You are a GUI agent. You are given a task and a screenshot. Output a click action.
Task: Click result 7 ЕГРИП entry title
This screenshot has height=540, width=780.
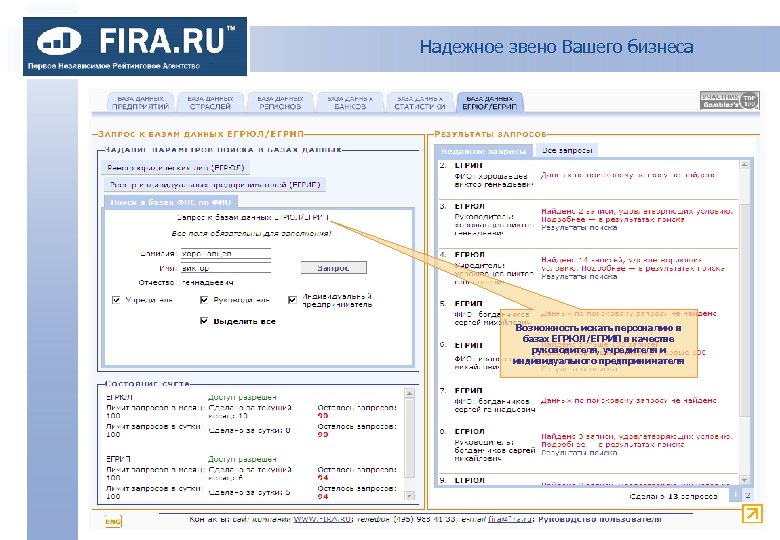pyautogui.click(x=468, y=390)
